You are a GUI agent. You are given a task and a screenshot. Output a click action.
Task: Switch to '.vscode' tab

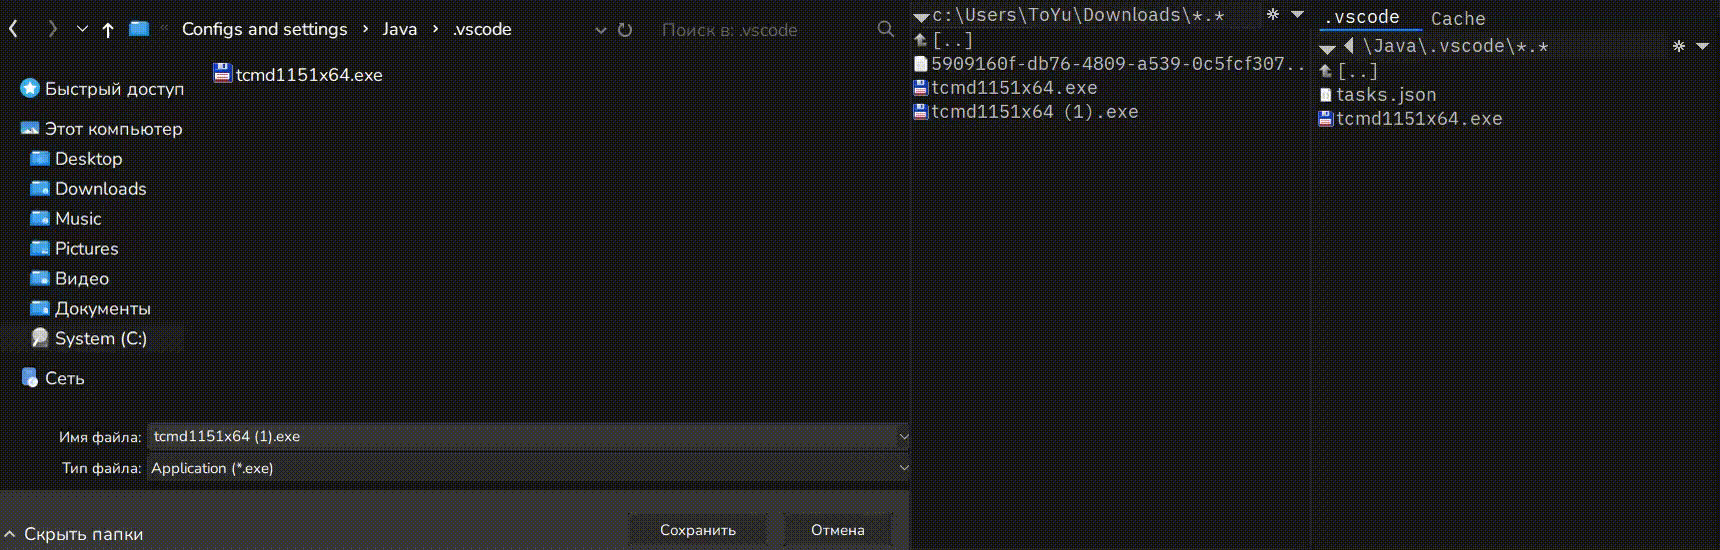[x=1362, y=17]
